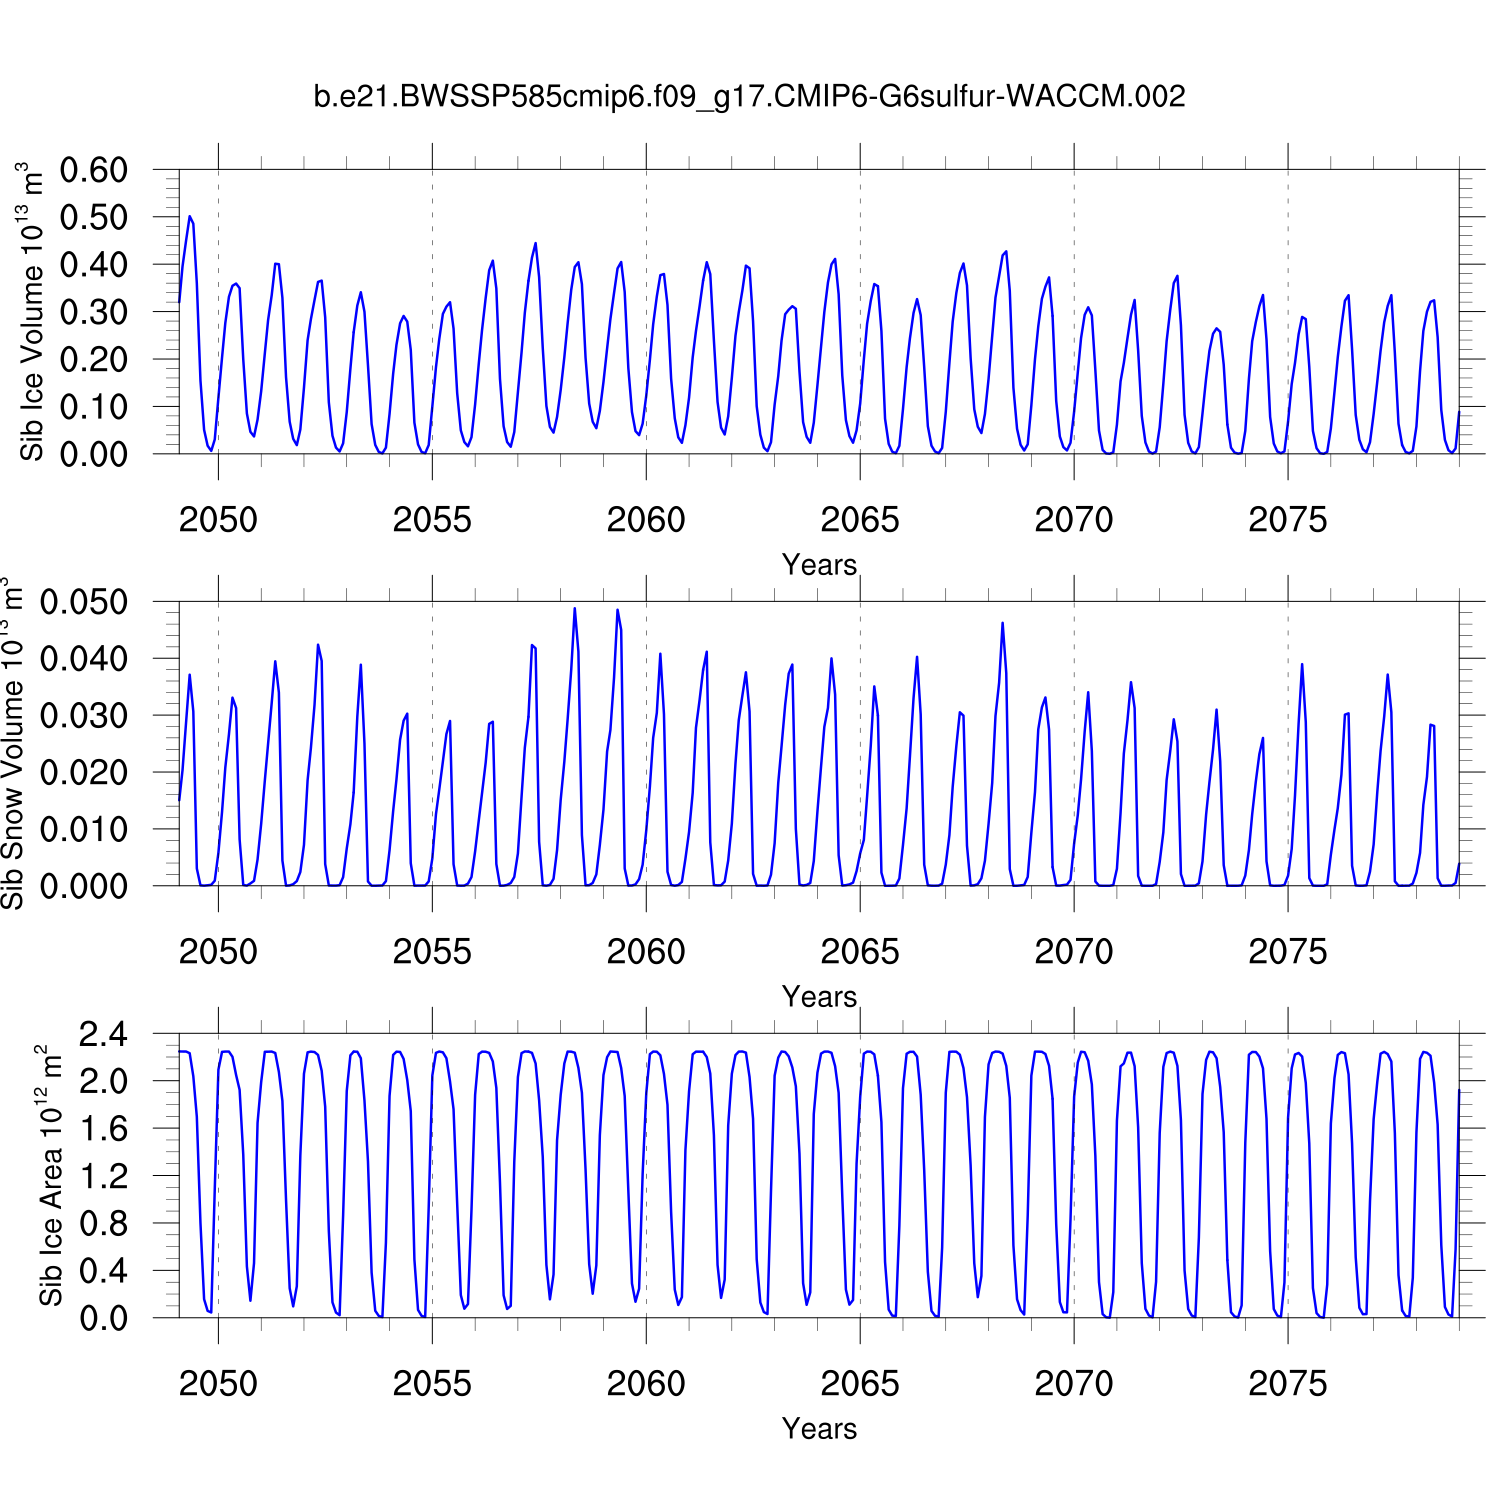The image size is (1500, 1500).
Task: Click the 0.60 tick on ice volume axis
Action: click(x=94, y=170)
